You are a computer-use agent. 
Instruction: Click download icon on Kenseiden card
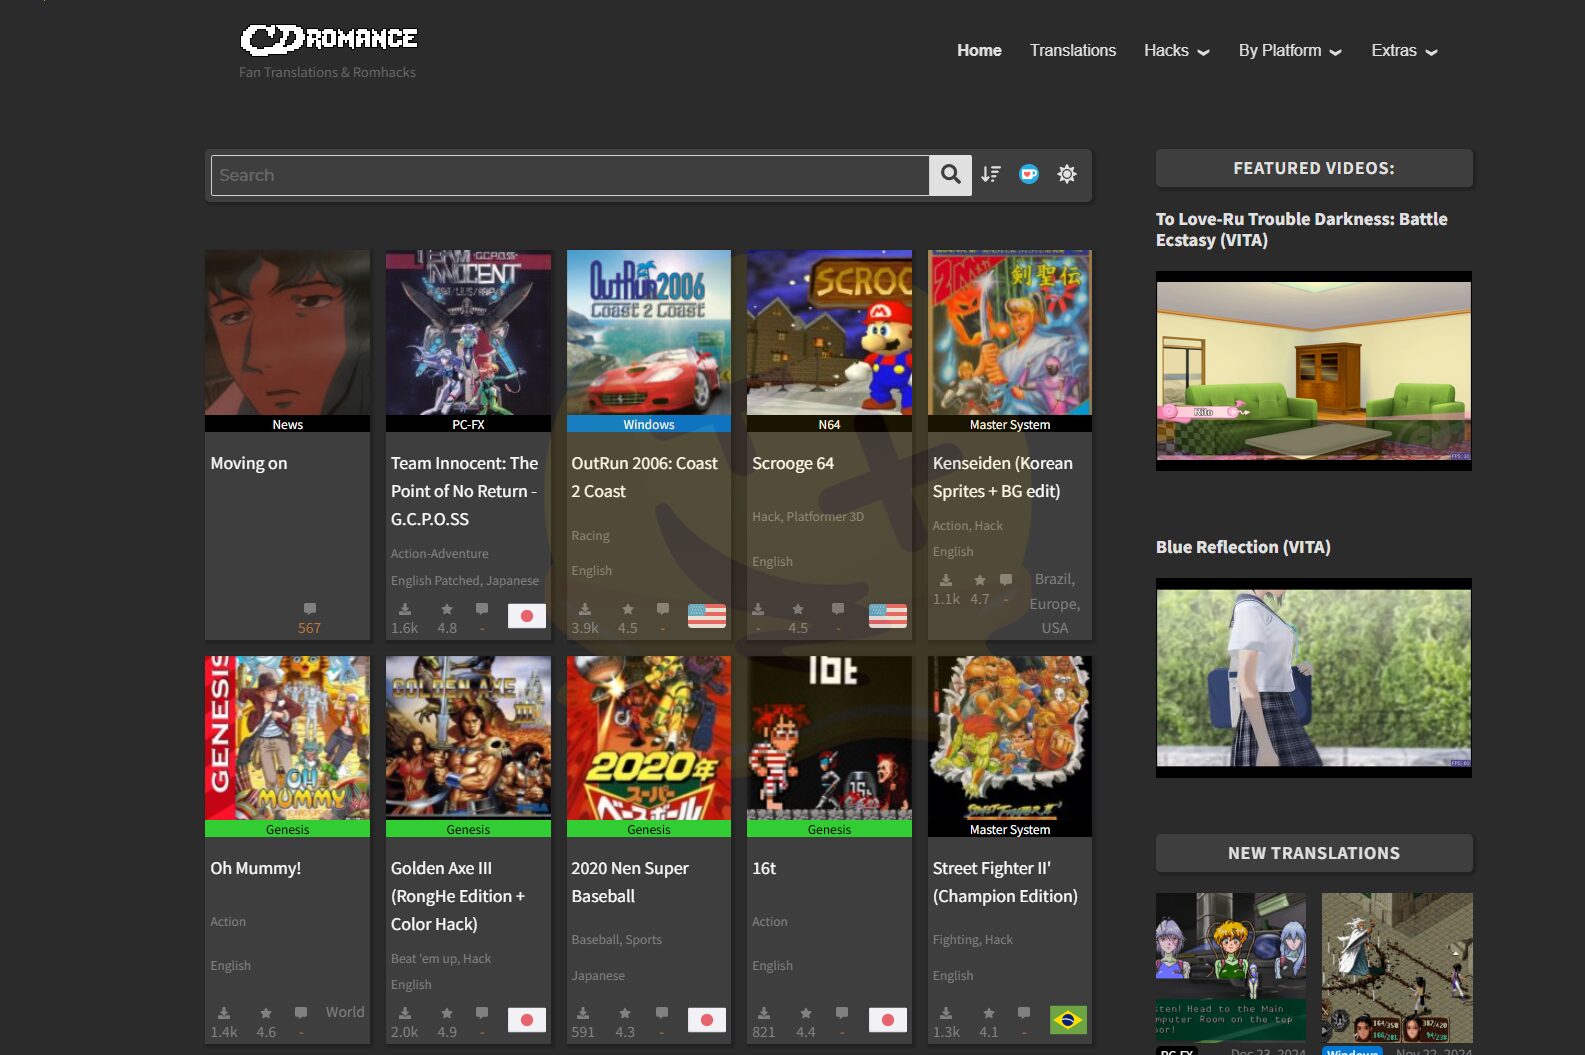[946, 580]
